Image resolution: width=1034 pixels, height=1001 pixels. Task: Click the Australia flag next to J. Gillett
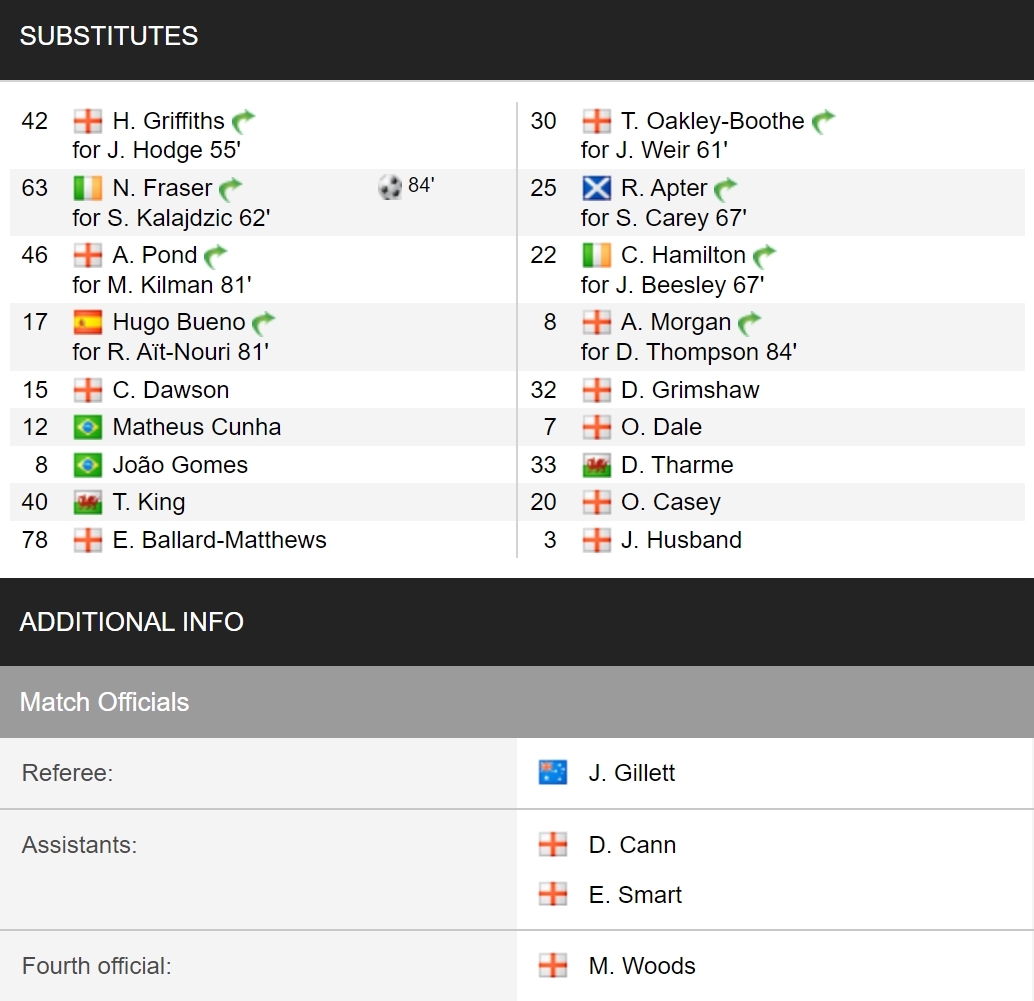click(553, 772)
